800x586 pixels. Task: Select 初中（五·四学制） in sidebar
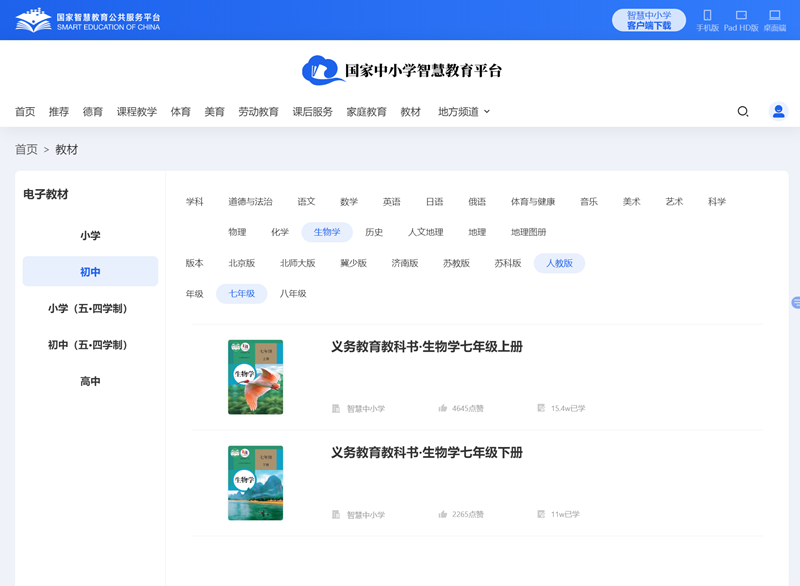coord(90,345)
